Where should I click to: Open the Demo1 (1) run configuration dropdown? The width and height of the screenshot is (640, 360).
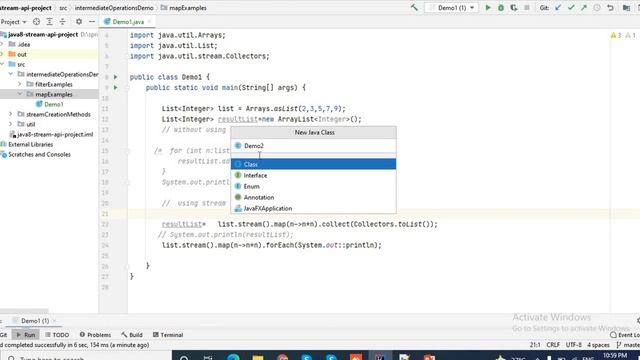click(452, 8)
